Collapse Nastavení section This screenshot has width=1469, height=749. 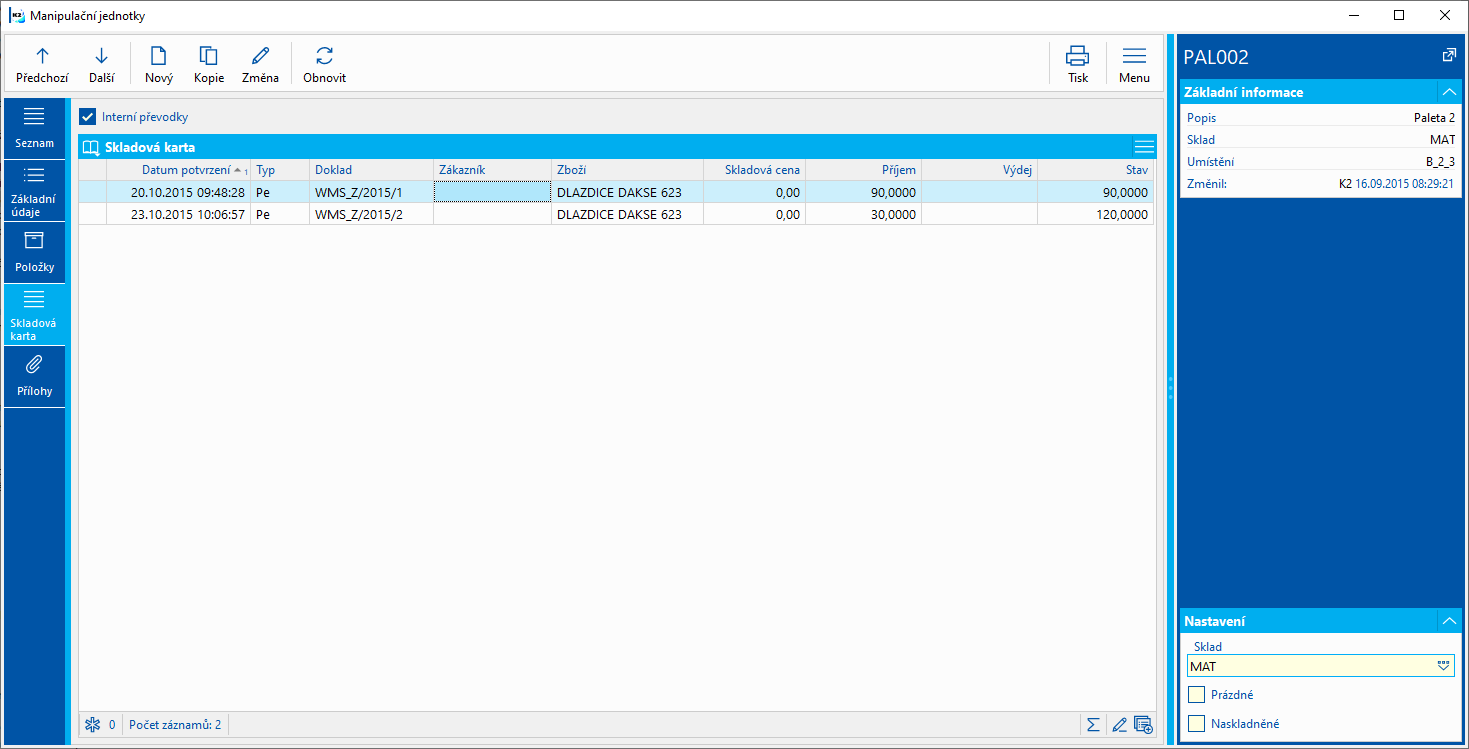click(1448, 621)
